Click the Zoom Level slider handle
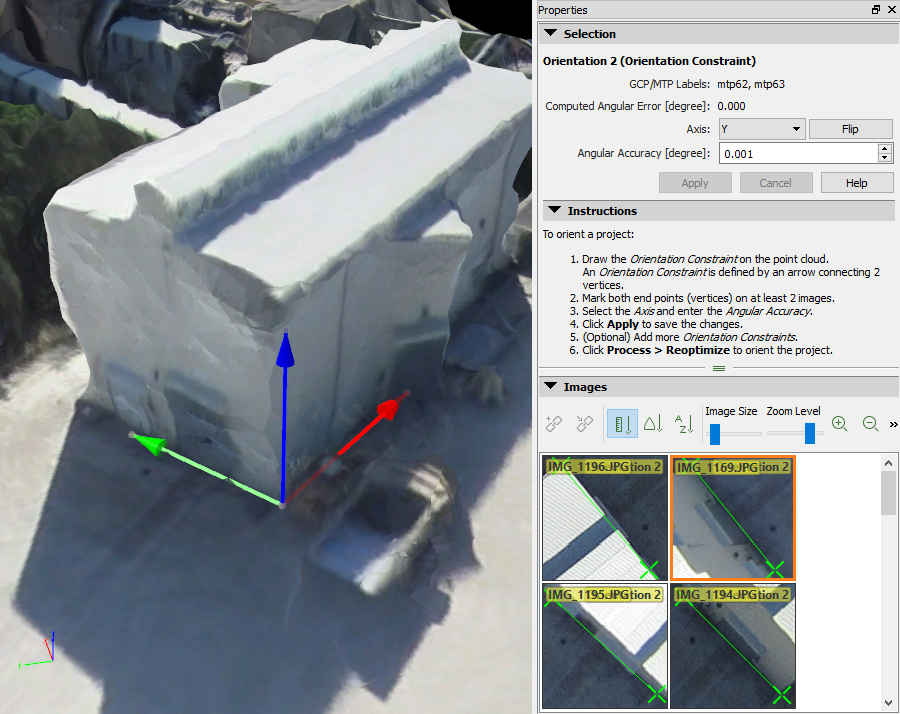This screenshot has height=714, width=900. tap(808, 433)
